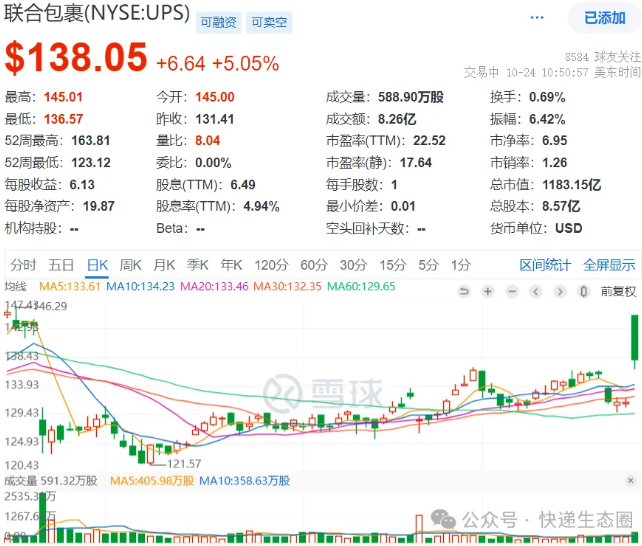Close the volume panel with X icon

point(631,481)
